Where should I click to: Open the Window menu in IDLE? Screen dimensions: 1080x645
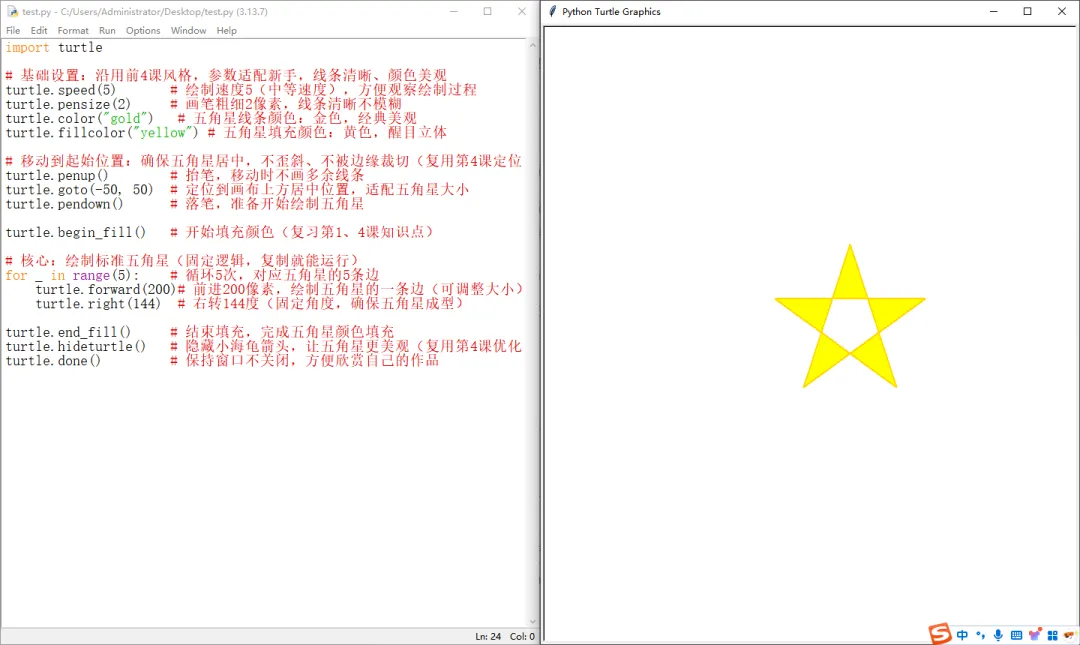[x=188, y=30]
